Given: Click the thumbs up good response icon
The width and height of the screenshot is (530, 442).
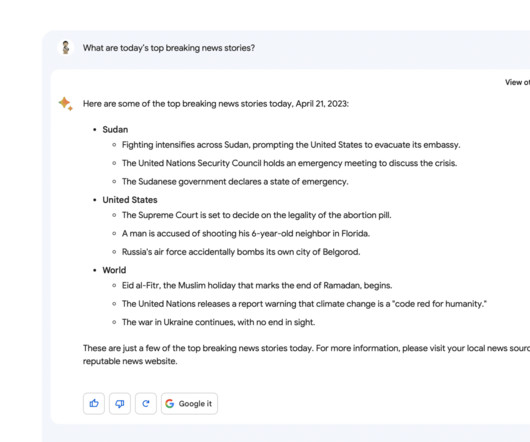Looking at the screenshot, I should [94, 403].
